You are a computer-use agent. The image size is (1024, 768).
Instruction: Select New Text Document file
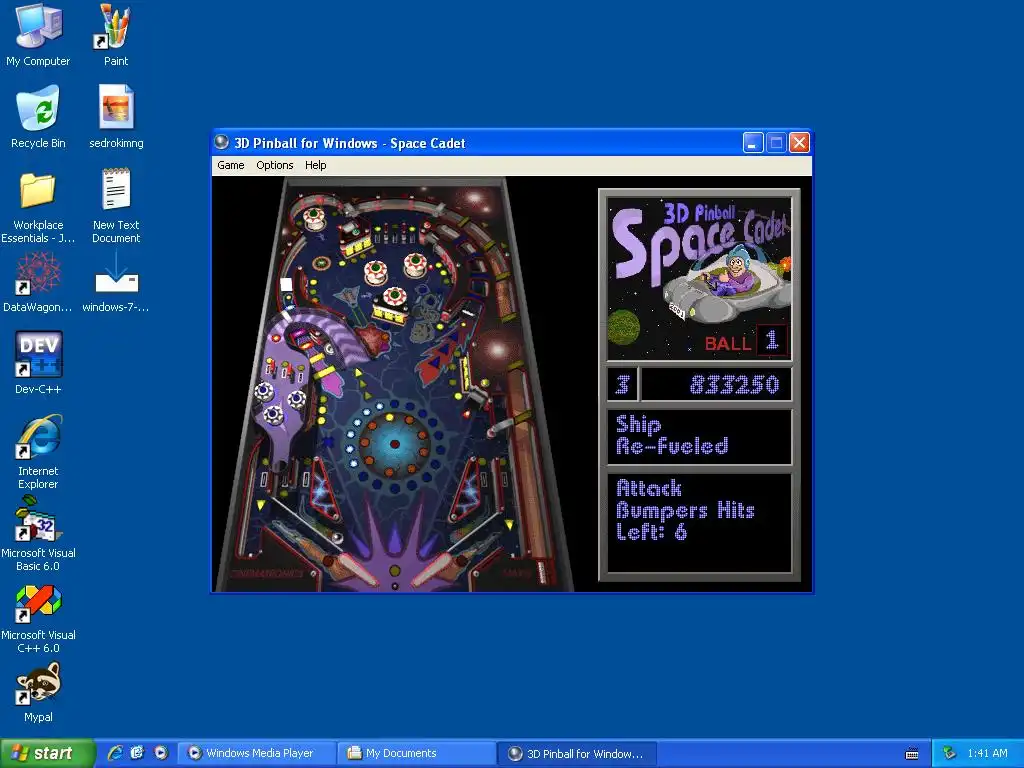pos(116,206)
